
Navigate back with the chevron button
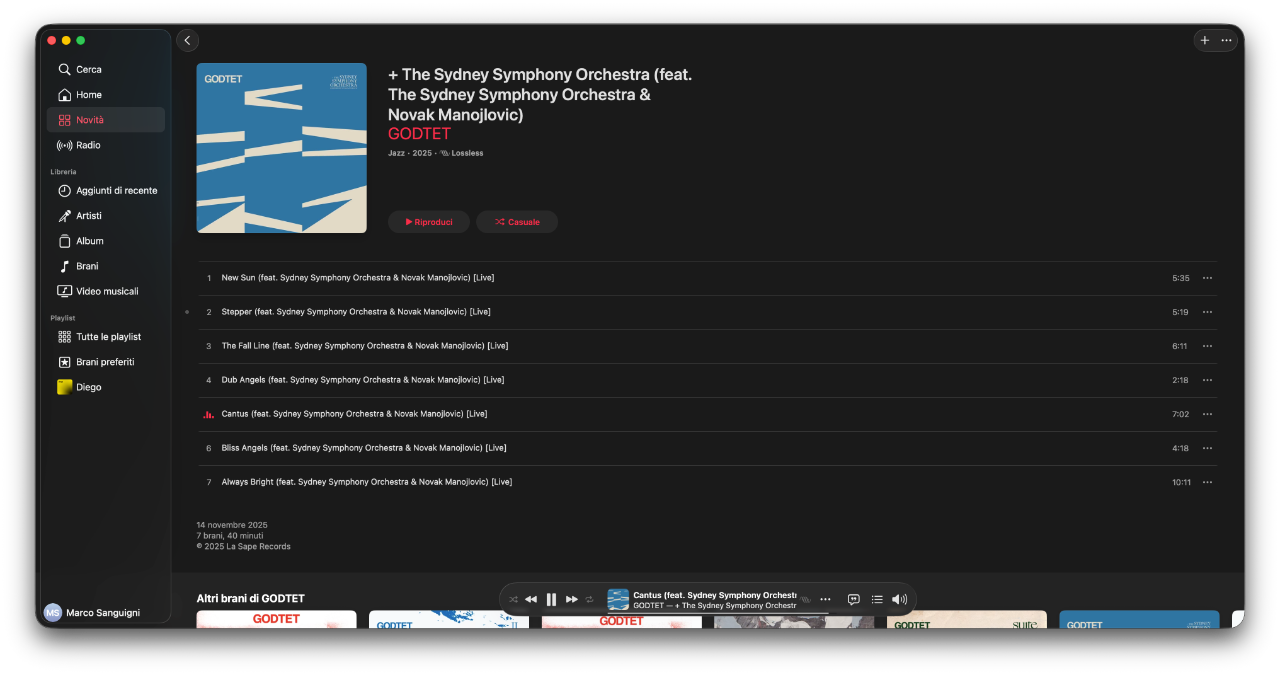(x=187, y=40)
